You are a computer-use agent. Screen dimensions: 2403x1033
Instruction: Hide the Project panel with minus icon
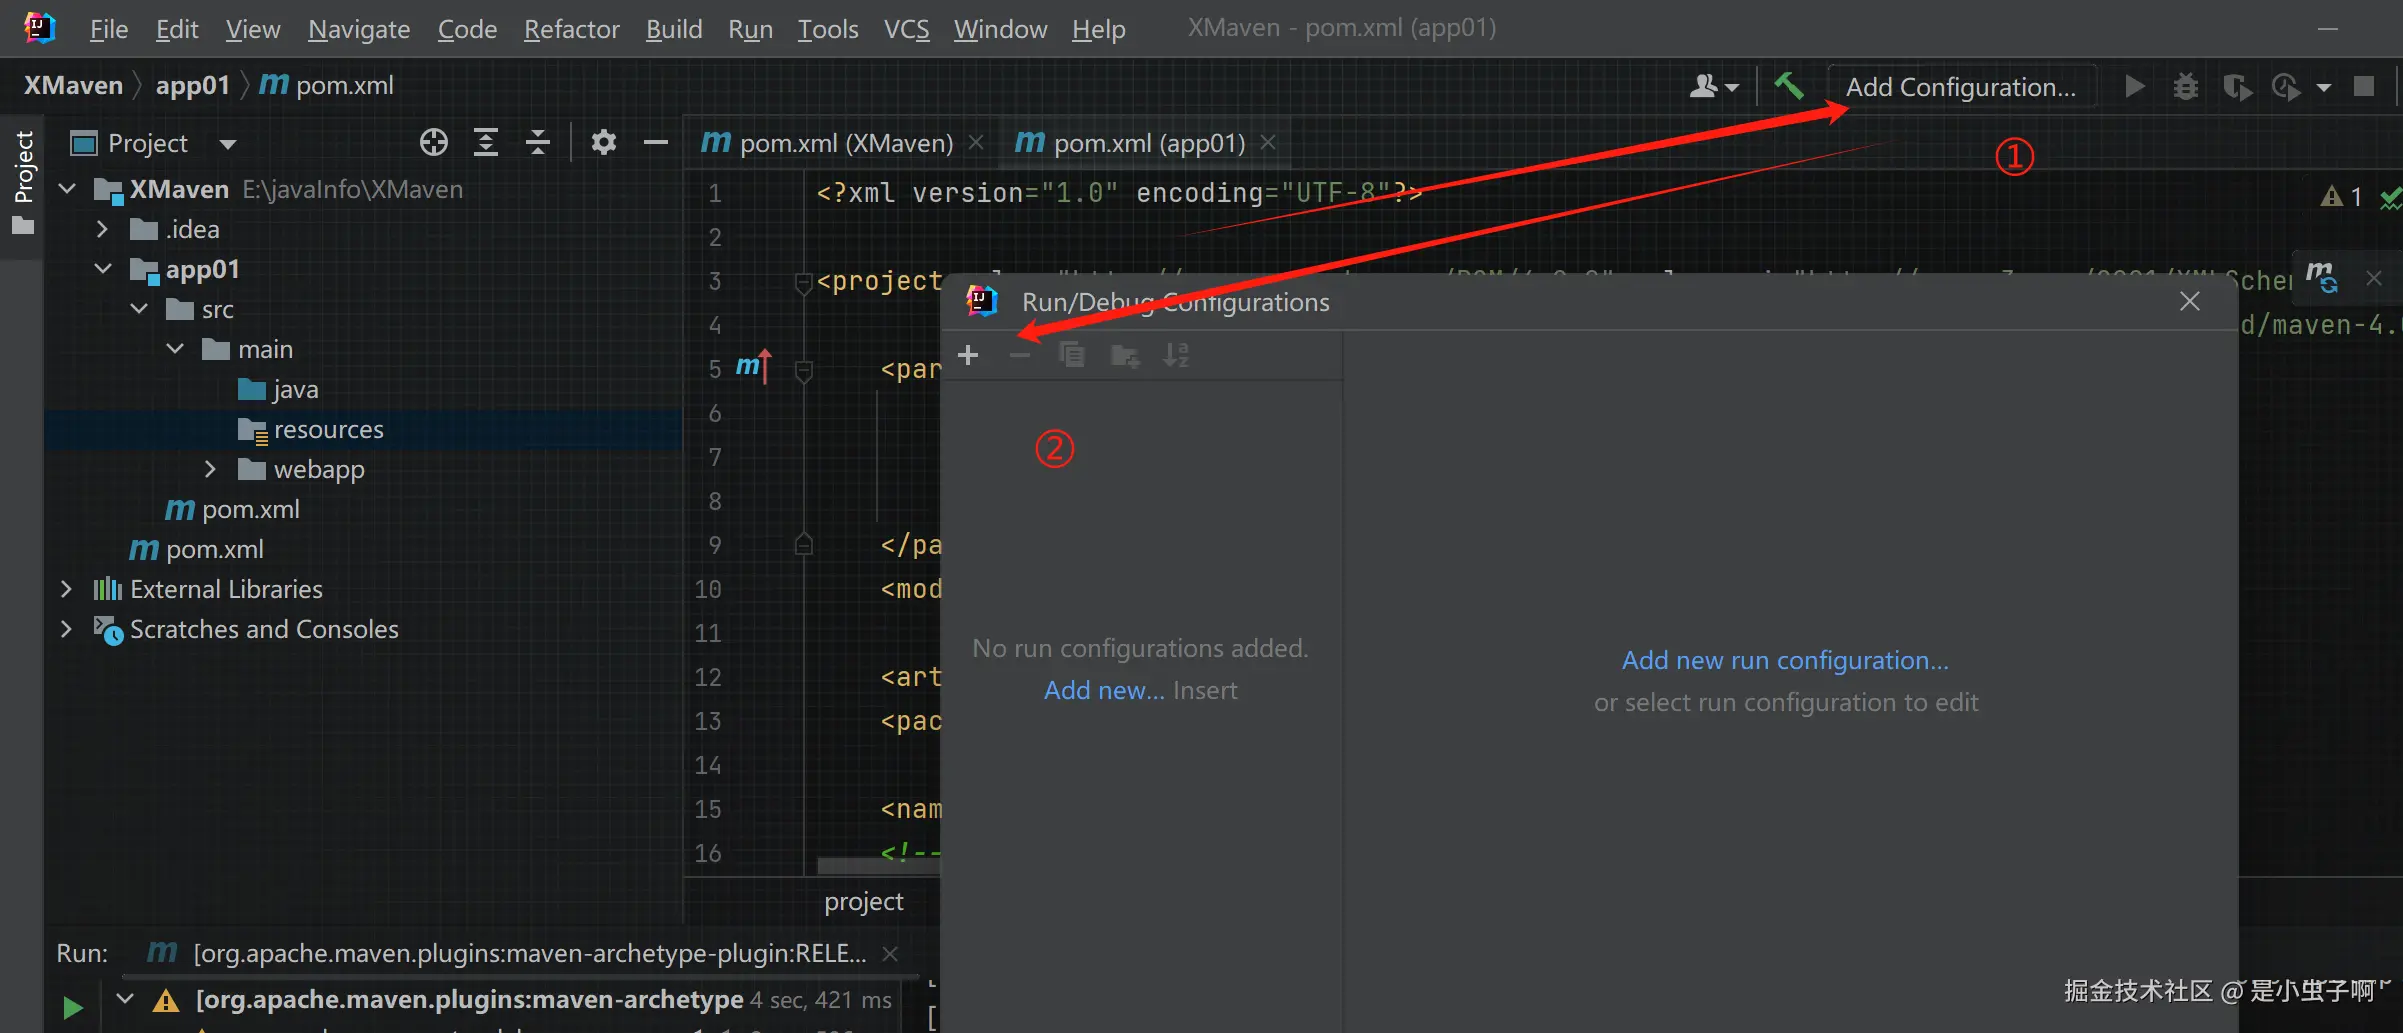click(655, 142)
